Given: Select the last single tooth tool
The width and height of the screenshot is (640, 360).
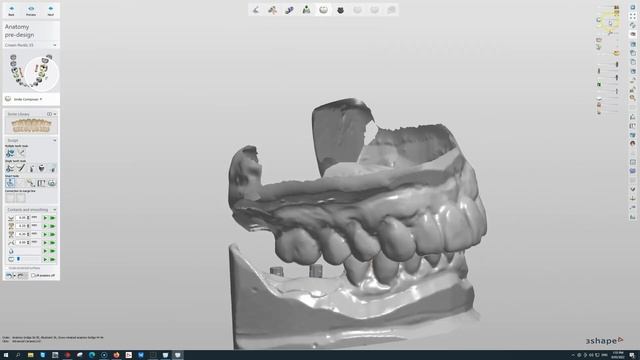Looking at the screenshot, I should pos(52,168).
